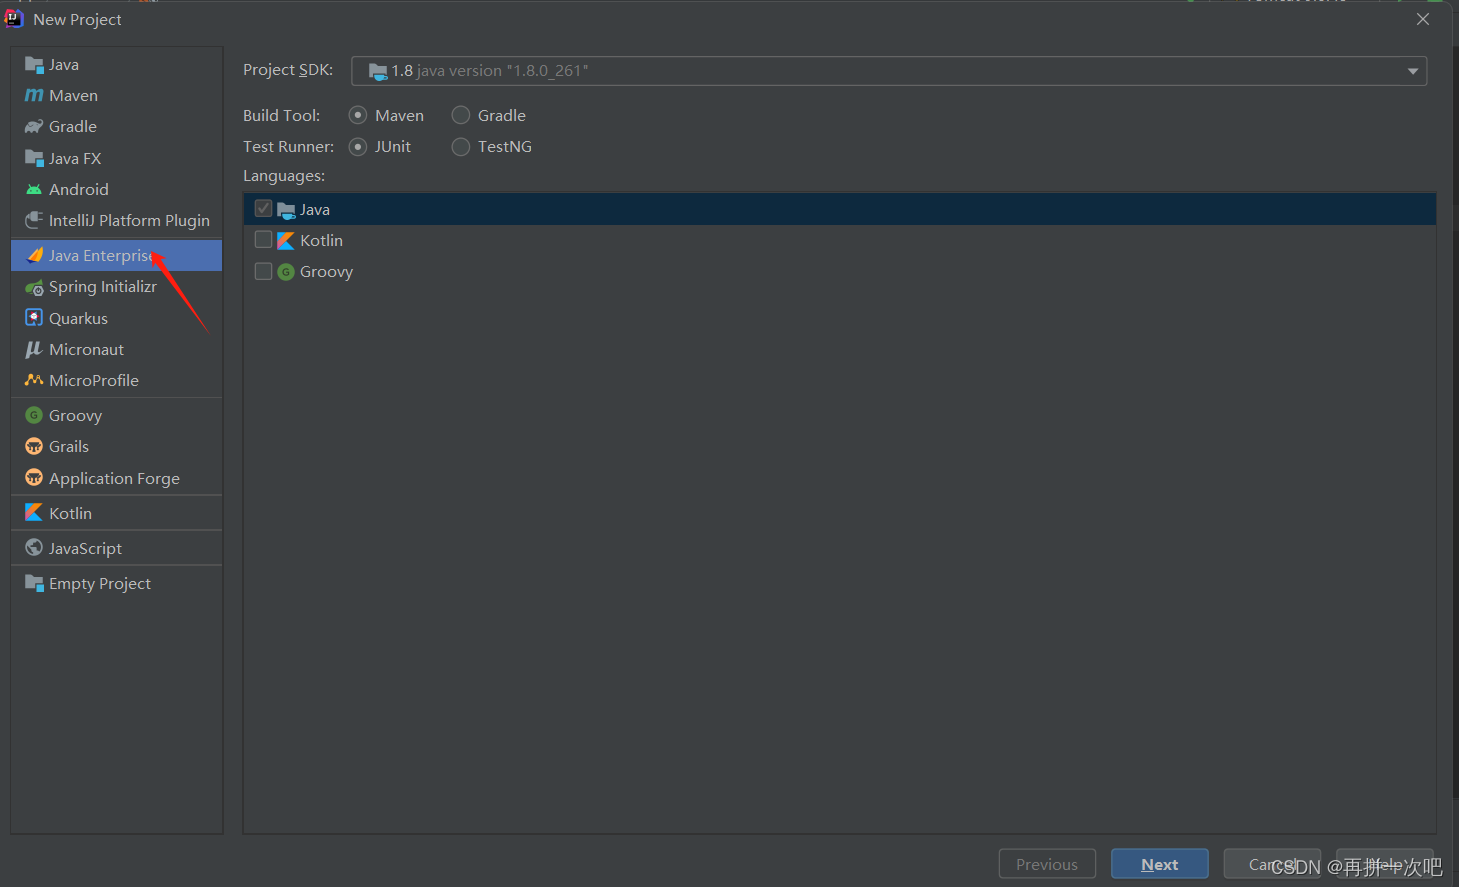Click the Previous button
This screenshot has width=1459, height=887.
[x=1047, y=864]
